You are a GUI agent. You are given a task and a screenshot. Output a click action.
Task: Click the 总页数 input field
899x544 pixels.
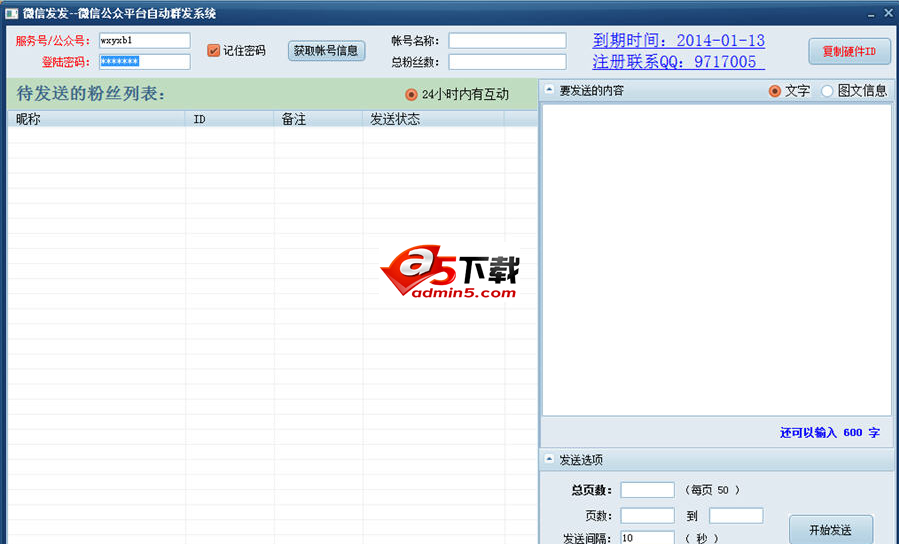click(647, 490)
